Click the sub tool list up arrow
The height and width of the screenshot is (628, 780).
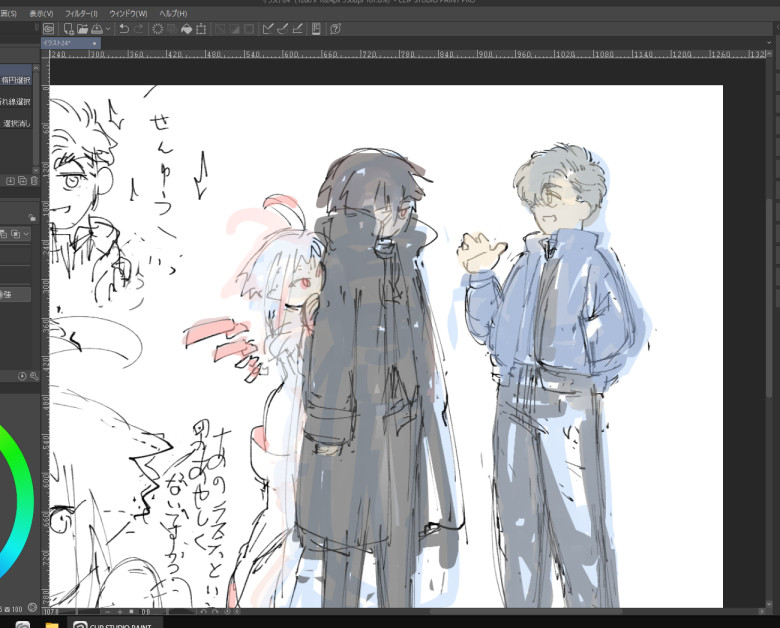click(36, 68)
